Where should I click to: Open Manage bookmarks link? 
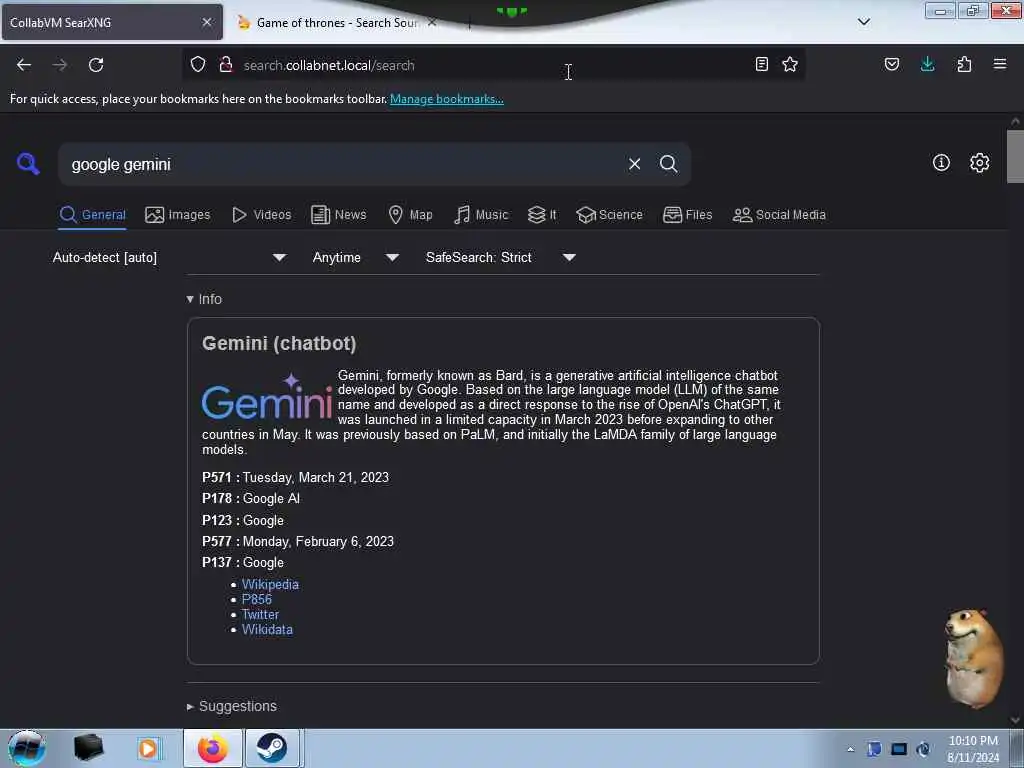447,99
